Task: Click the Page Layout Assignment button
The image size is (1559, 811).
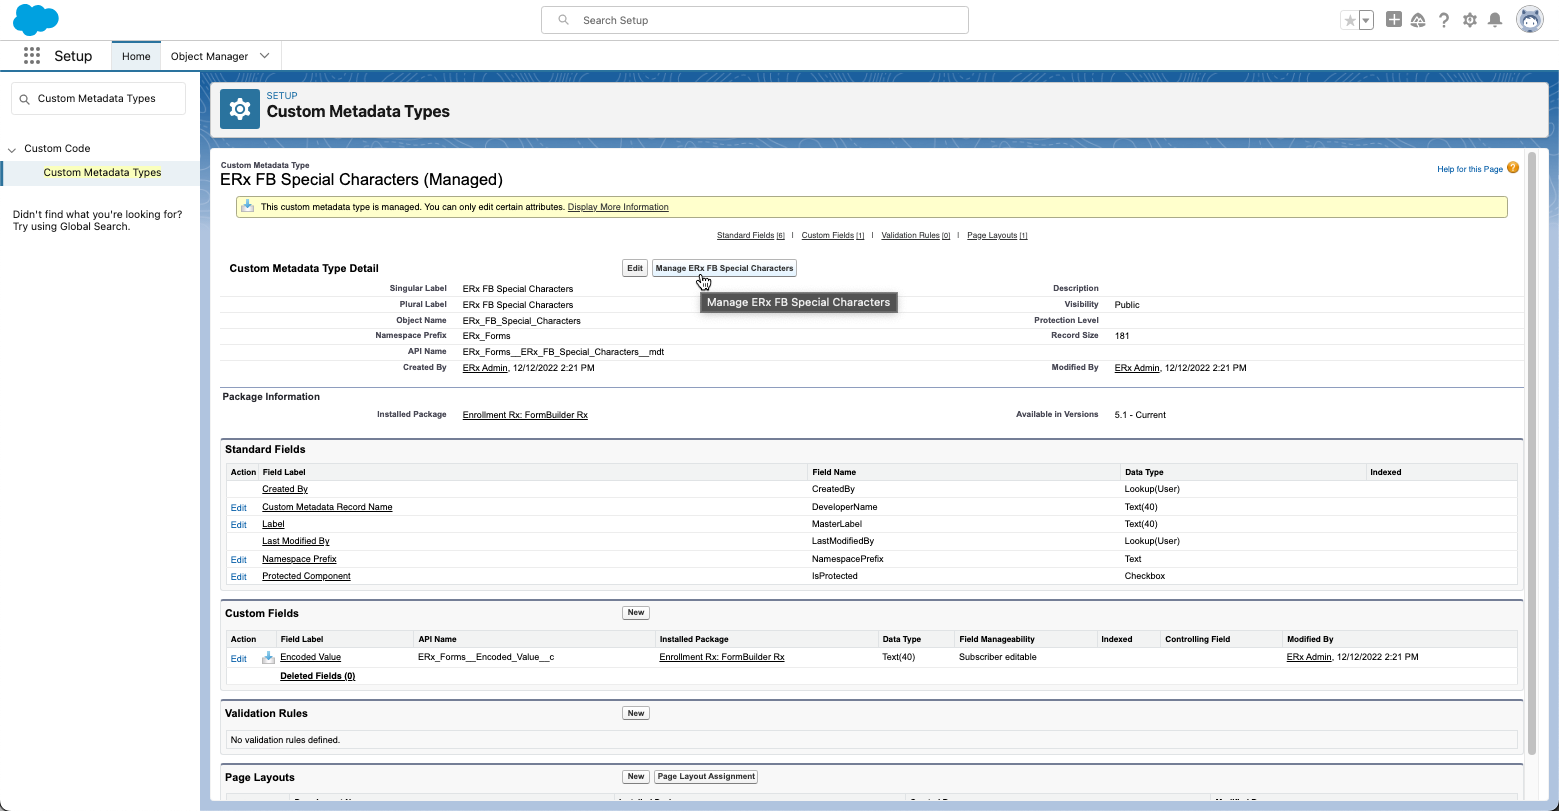Action: point(706,776)
